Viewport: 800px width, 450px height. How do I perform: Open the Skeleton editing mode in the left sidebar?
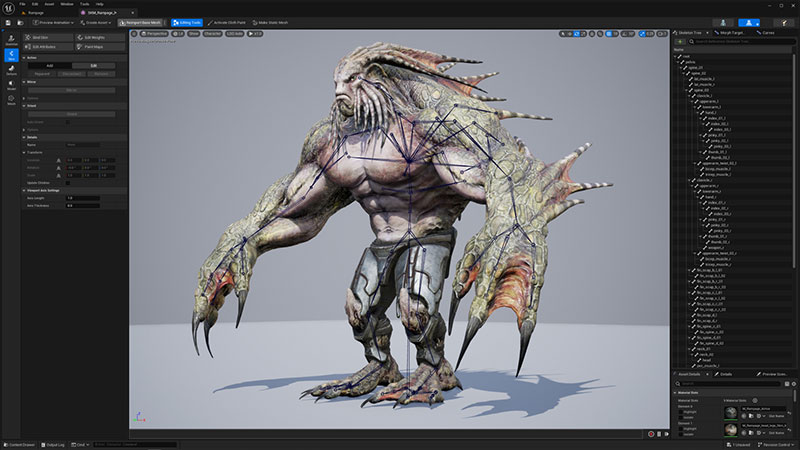[x=11, y=40]
